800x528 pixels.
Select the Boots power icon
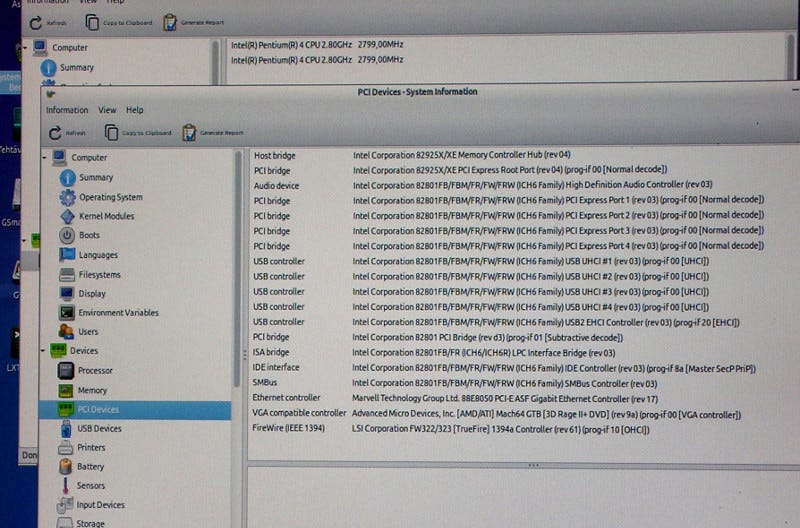67,235
